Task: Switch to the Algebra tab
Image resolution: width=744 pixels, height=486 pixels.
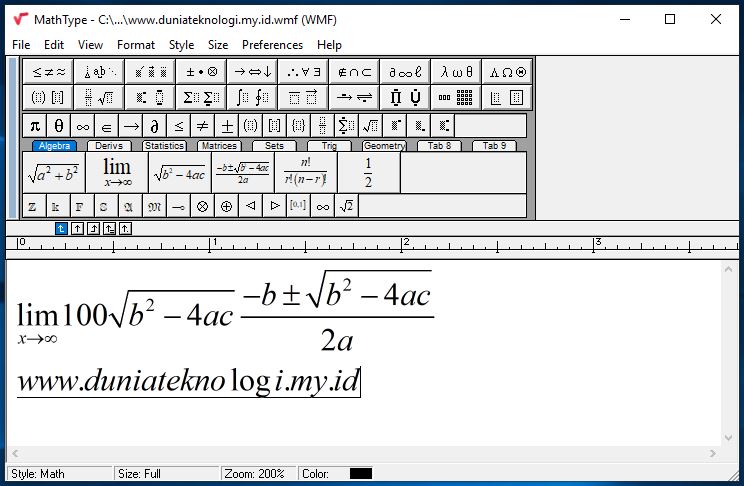Action: pyautogui.click(x=54, y=146)
